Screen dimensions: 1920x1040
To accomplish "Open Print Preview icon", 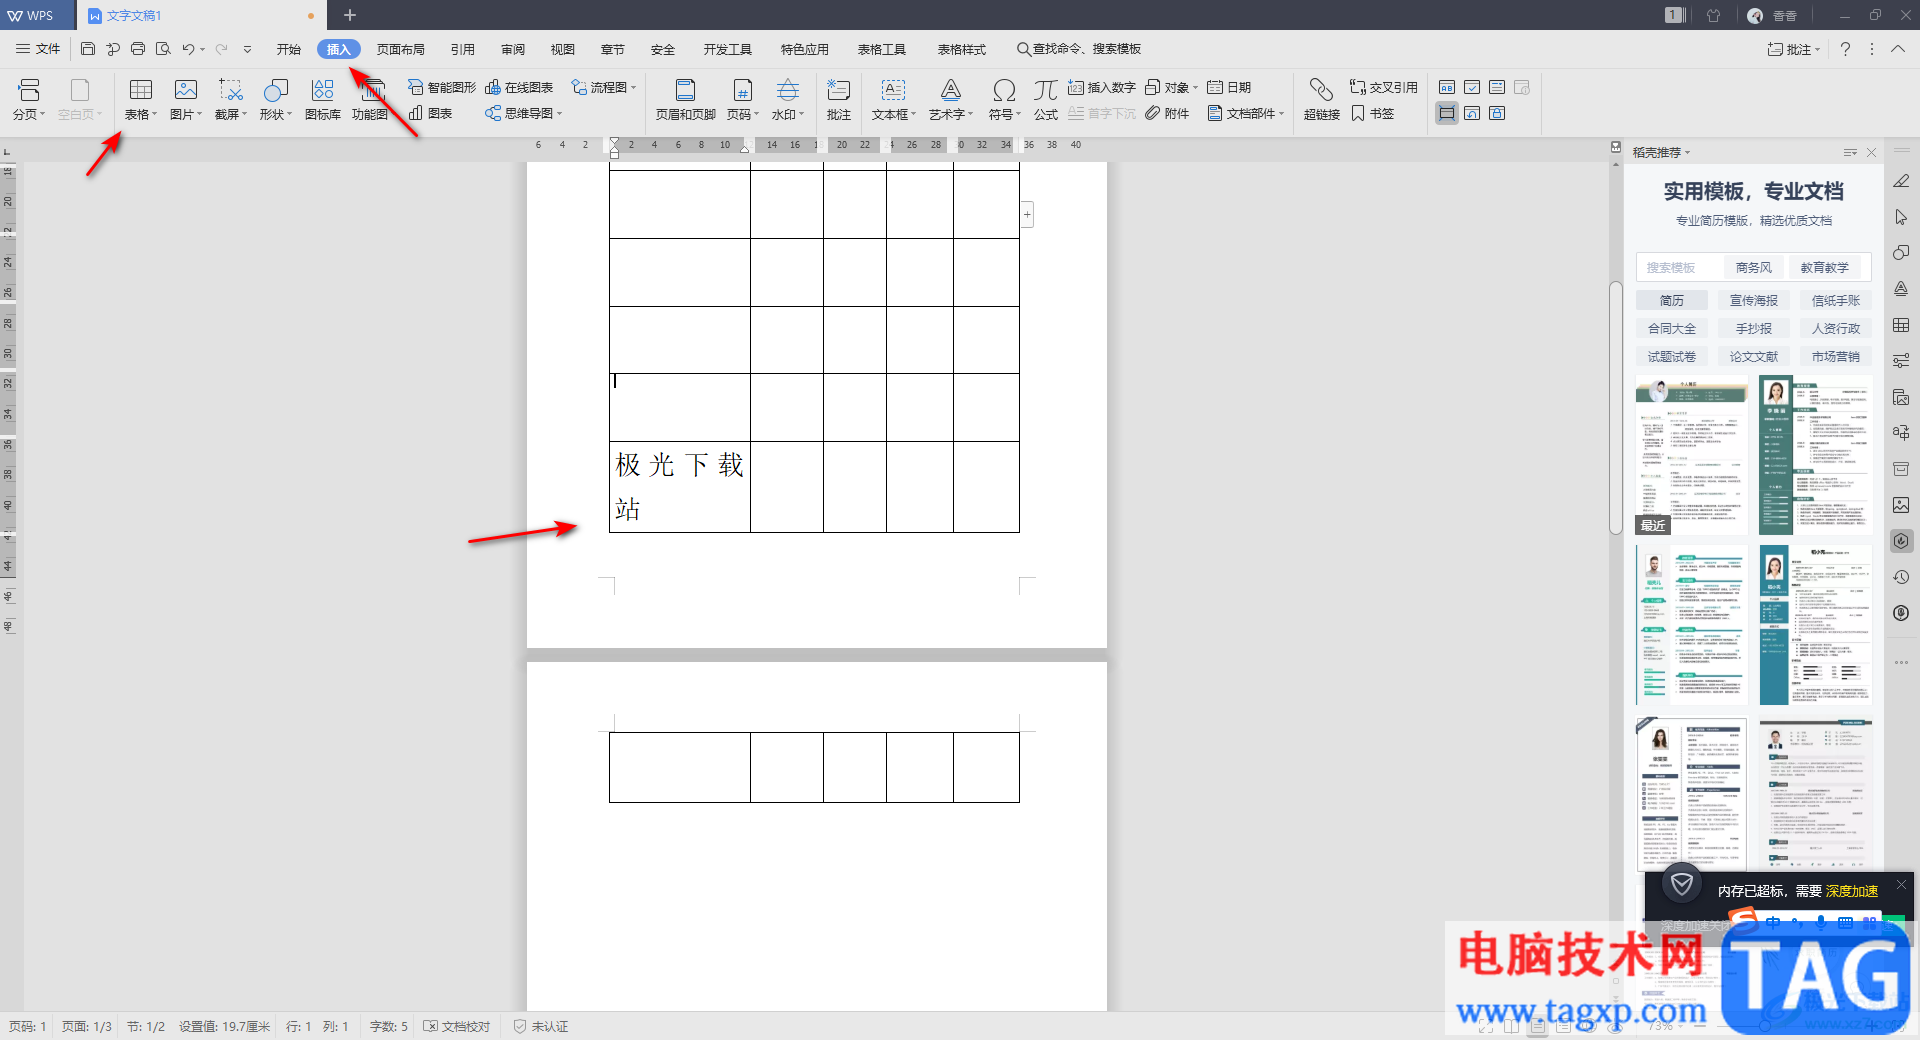I will pyautogui.click(x=163, y=49).
